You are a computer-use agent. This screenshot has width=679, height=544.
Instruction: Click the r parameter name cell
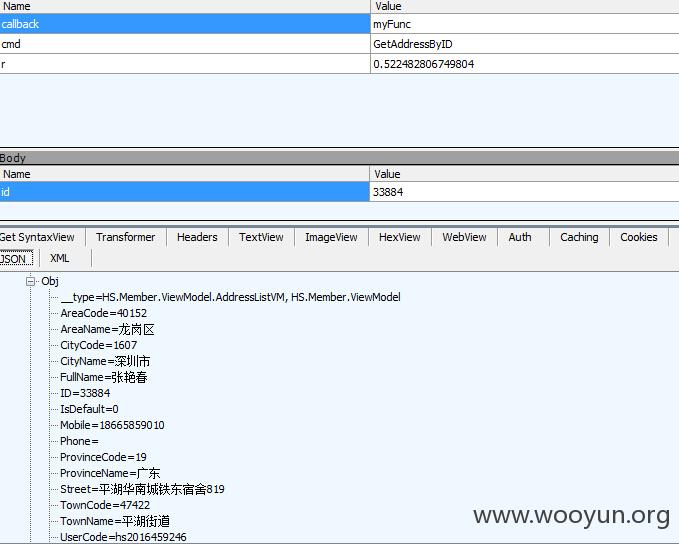tap(185, 64)
